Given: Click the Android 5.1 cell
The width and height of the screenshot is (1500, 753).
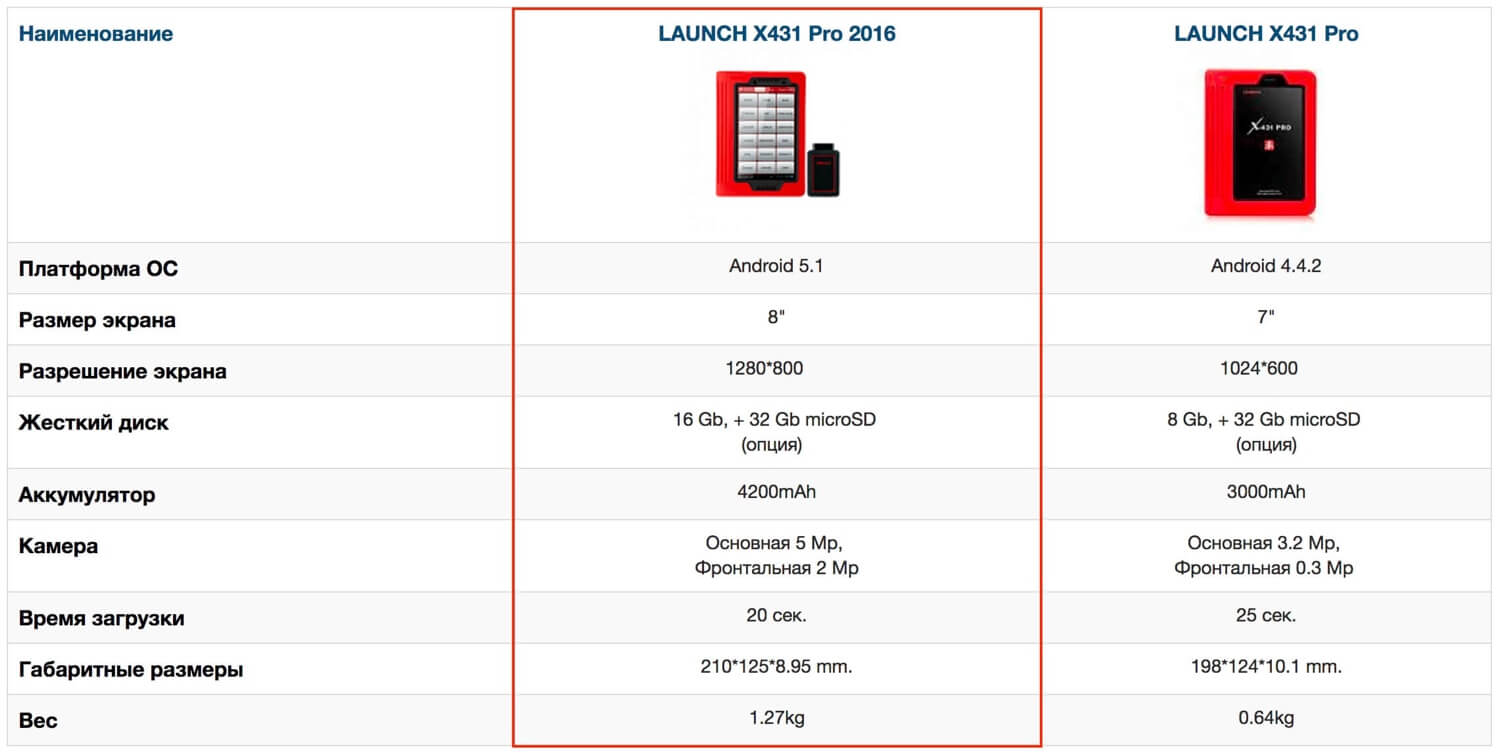Looking at the screenshot, I should tap(776, 266).
